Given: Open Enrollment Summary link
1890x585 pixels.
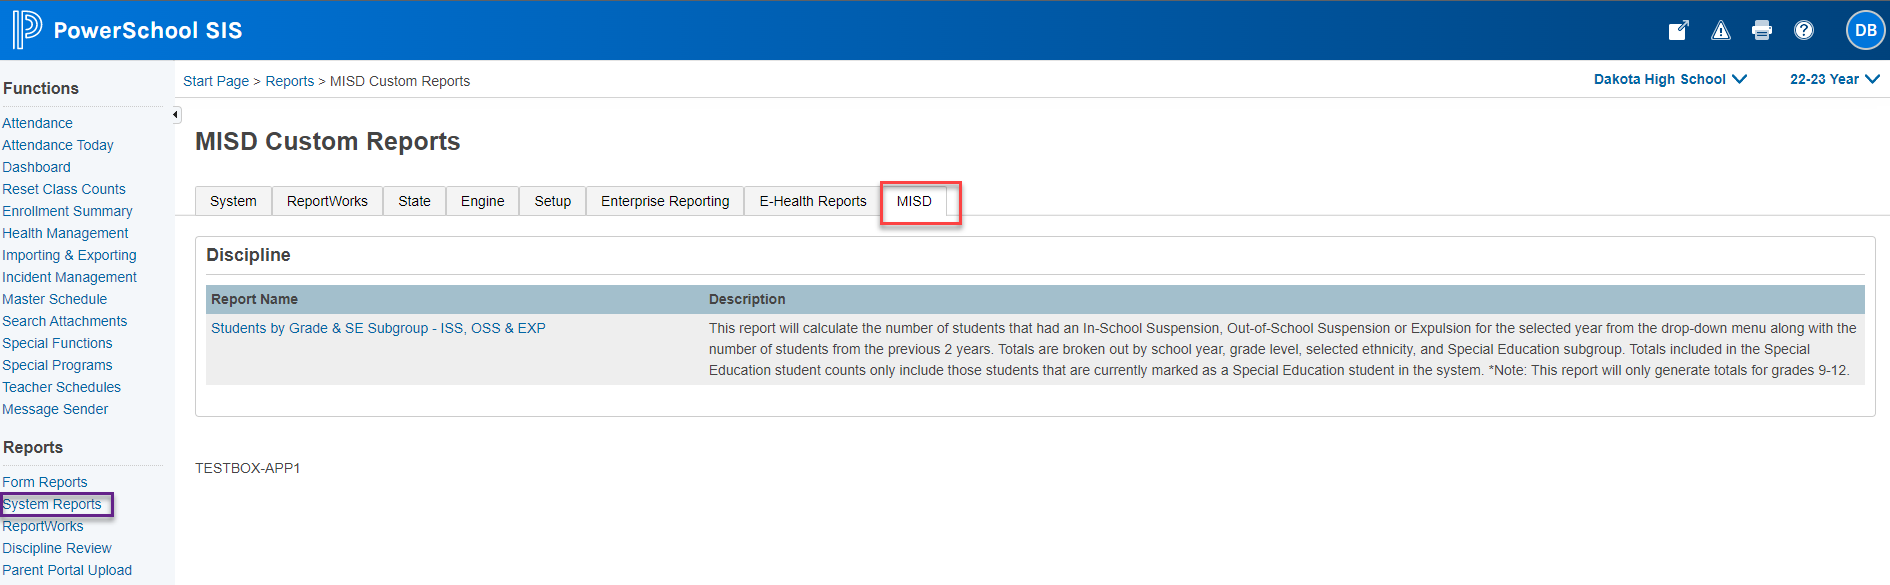Looking at the screenshot, I should click(x=67, y=211).
